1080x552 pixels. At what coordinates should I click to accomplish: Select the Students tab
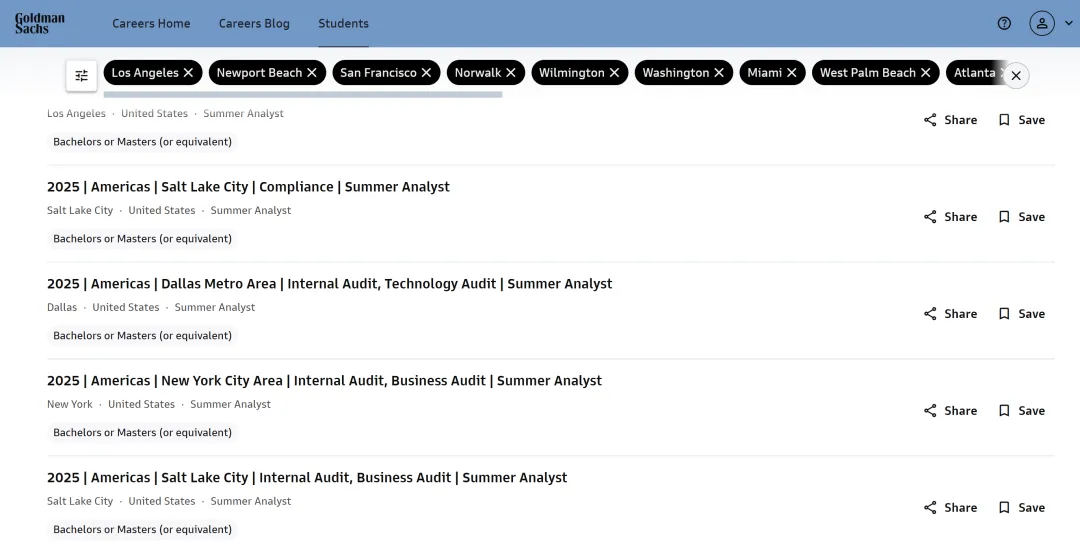point(343,23)
